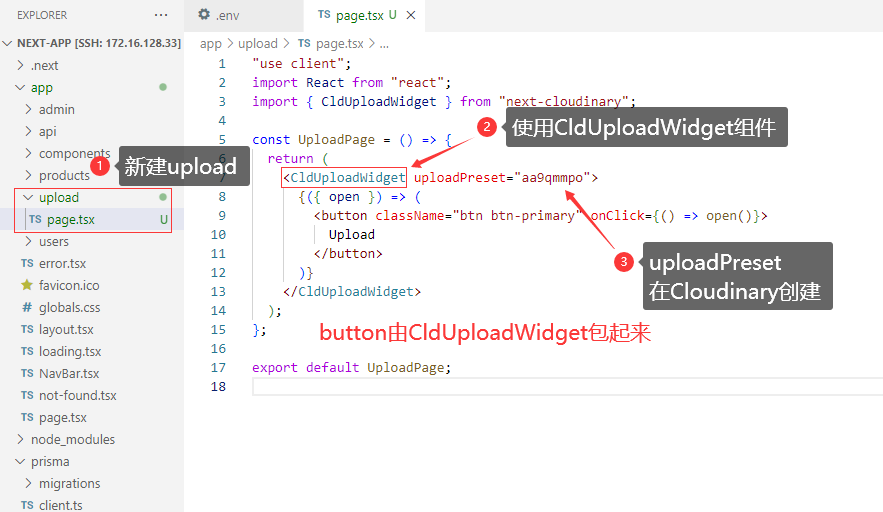The image size is (883, 512).
Task: Open the Explorer more actions ellipsis
Action: click(161, 15)
